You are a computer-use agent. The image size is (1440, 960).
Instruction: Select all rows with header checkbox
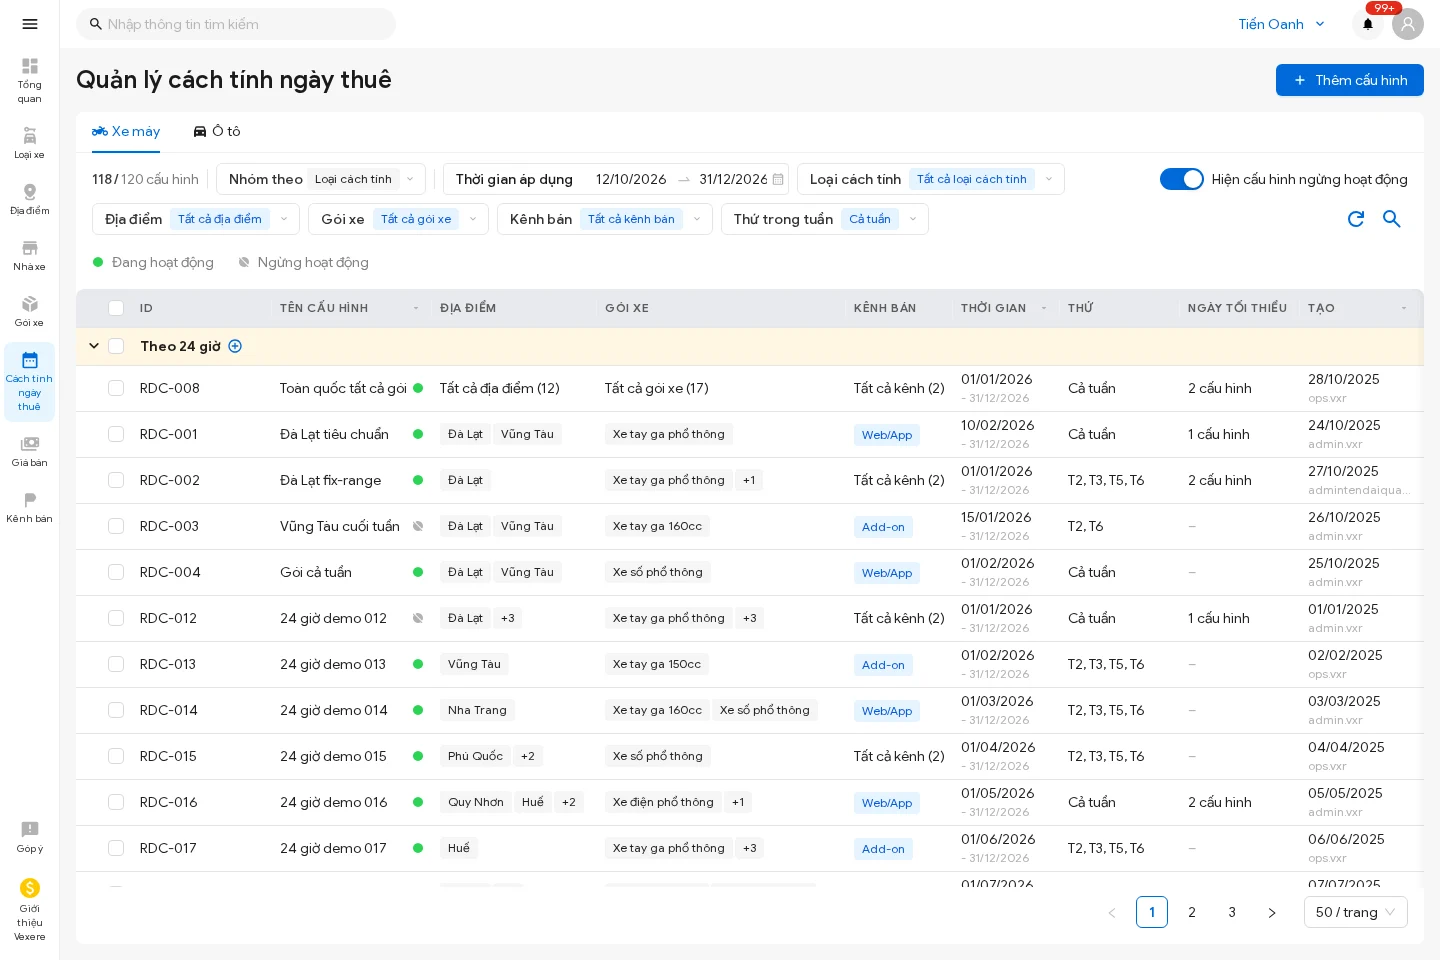coord(116,308)
